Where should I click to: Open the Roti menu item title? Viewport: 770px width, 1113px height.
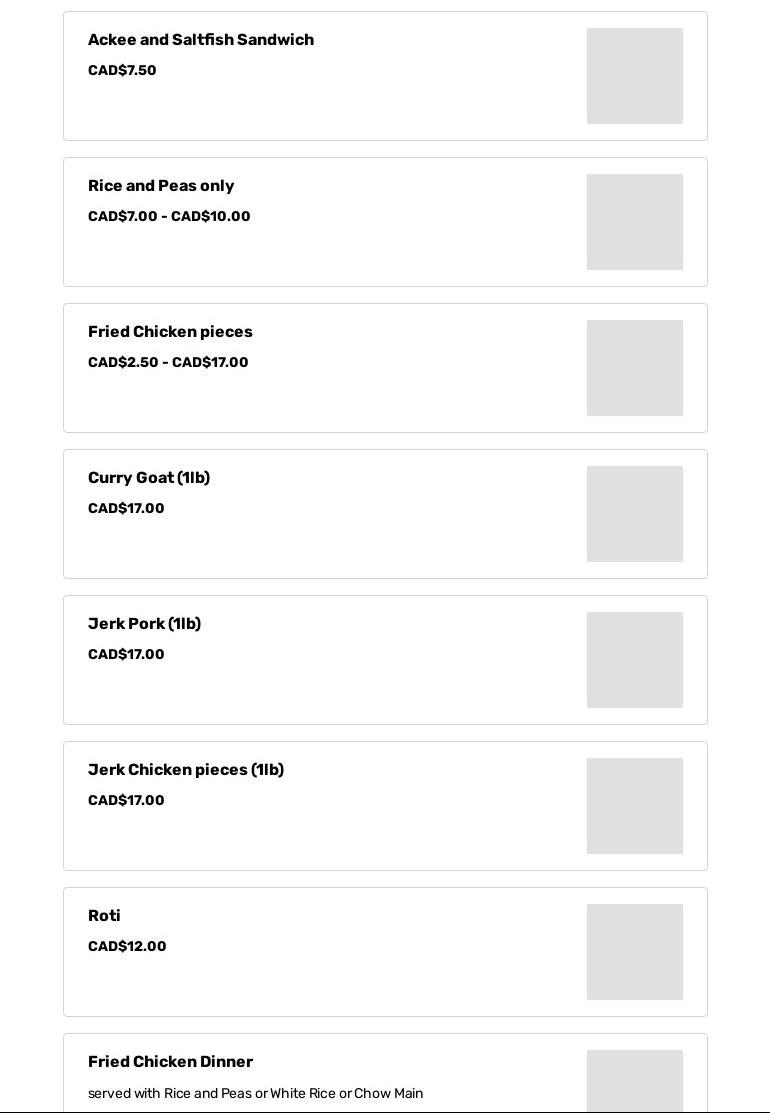pos(104,916)
